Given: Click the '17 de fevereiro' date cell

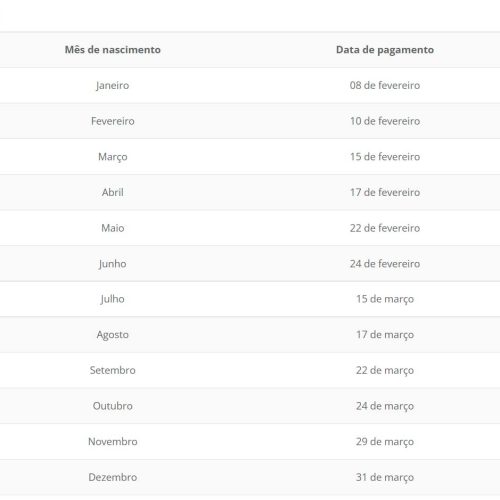Looking at the screenshot, I should click(x=385, y=192).
